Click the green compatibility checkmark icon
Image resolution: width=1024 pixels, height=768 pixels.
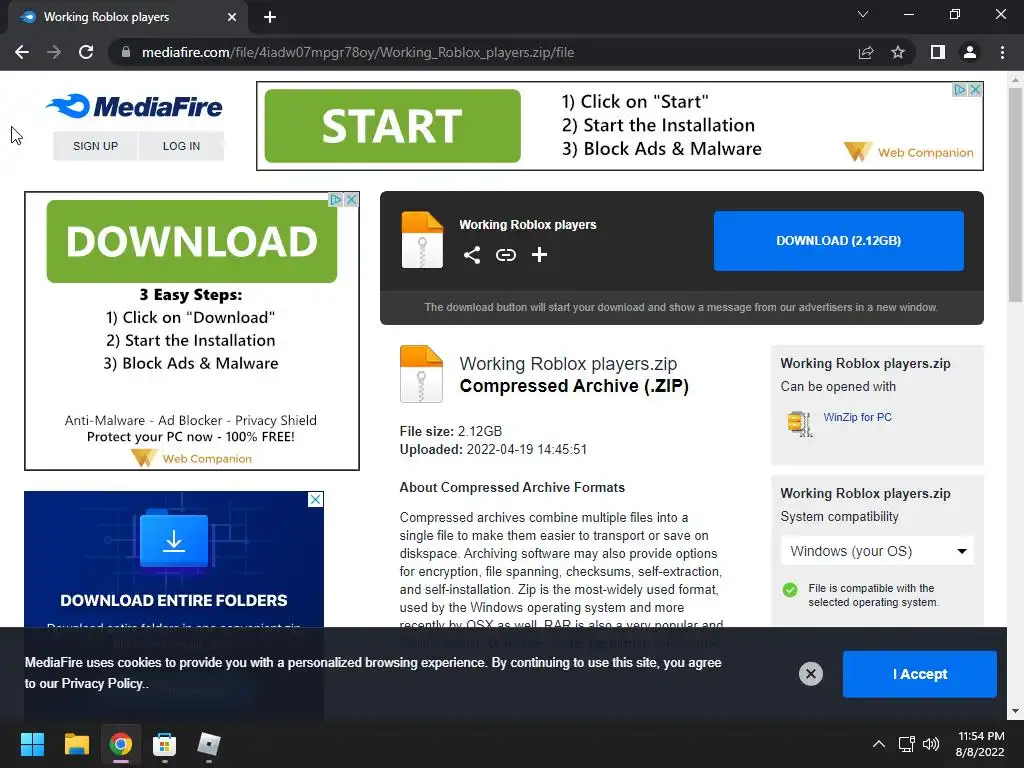pos(790,590)
